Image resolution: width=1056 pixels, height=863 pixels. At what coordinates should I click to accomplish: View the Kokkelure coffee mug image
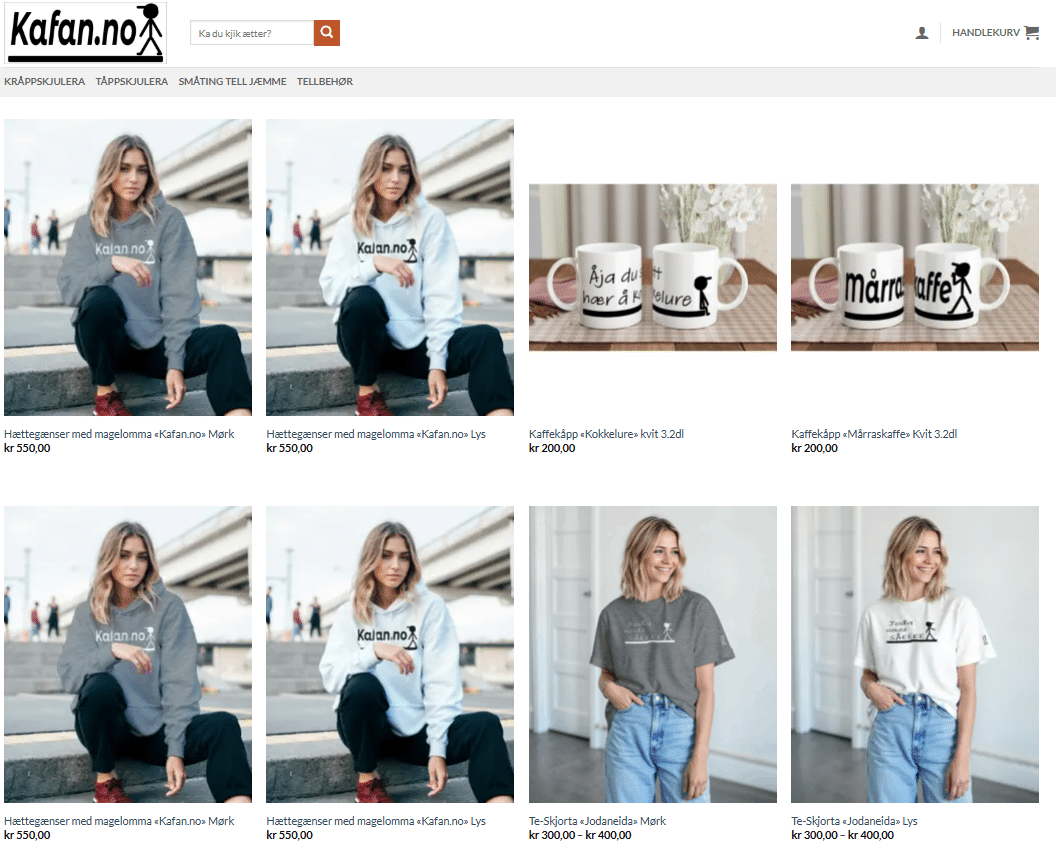[652, 267]
